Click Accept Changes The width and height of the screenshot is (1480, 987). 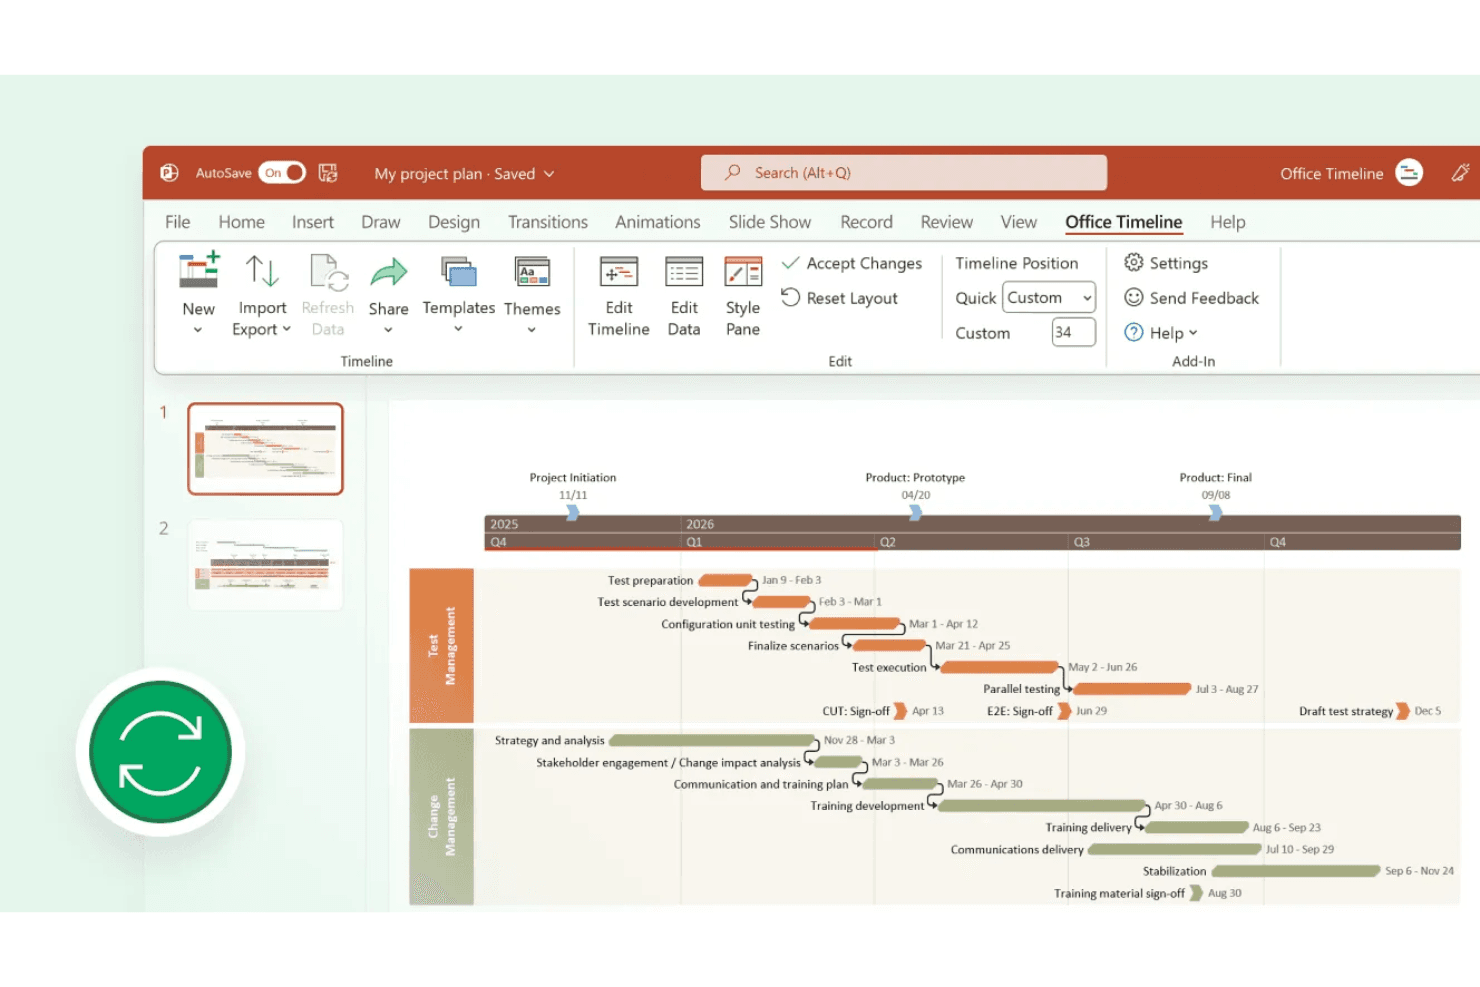(x=852, y=263)
